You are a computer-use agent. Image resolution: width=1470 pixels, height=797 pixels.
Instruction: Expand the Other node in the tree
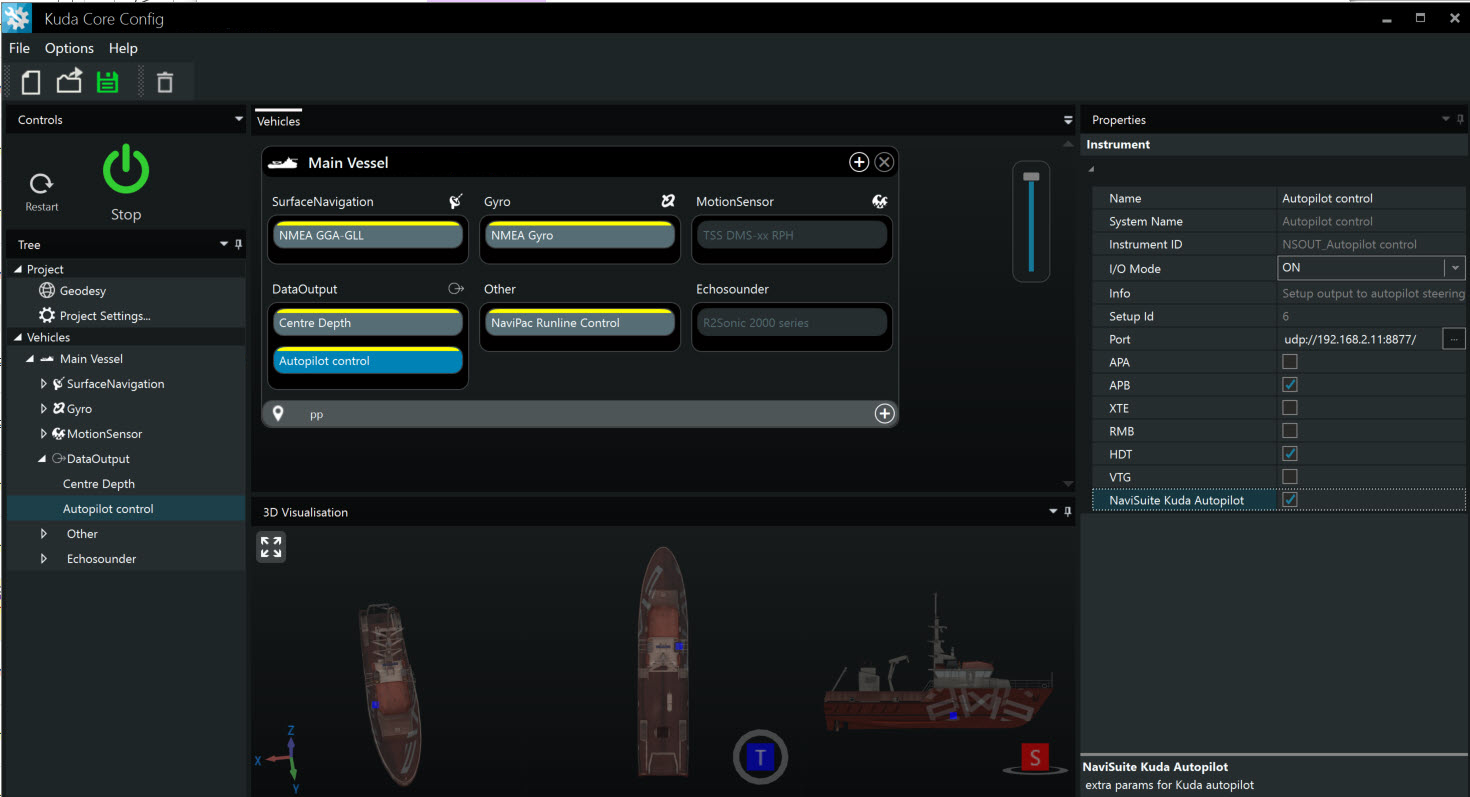point(44,533)
